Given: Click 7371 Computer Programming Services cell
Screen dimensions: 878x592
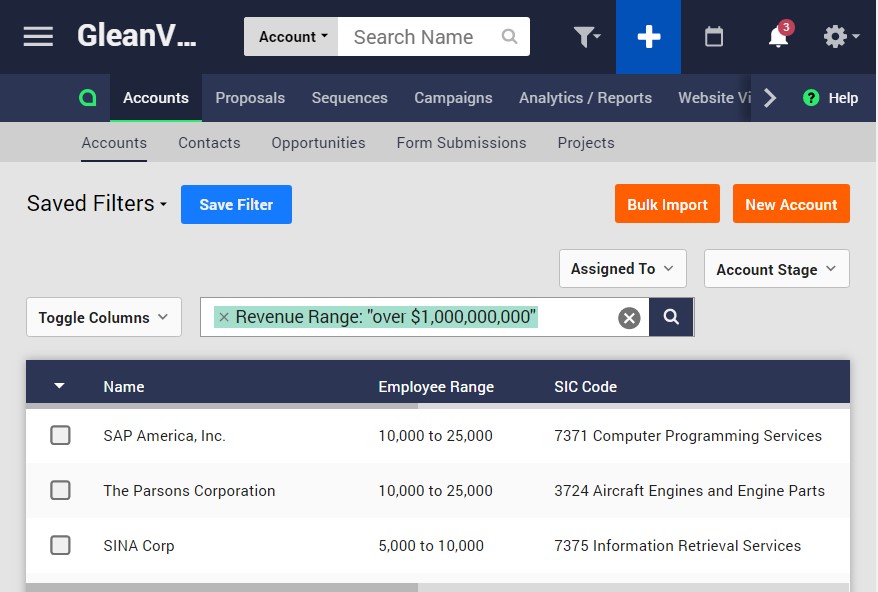Looking at the screenshot, I should point(688,436).
